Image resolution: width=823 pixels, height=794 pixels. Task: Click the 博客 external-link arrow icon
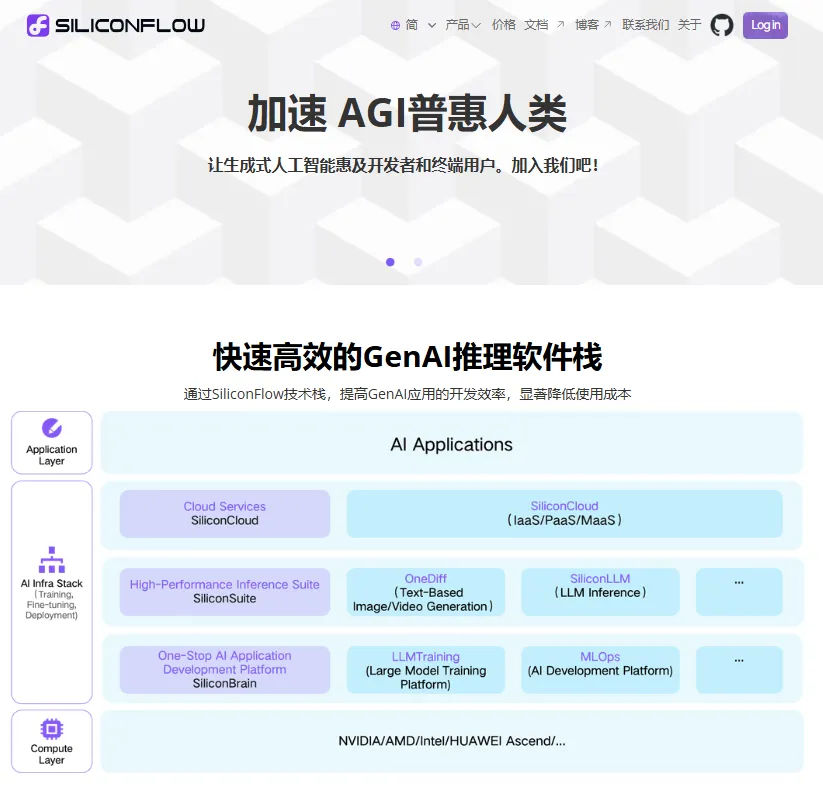608,25
